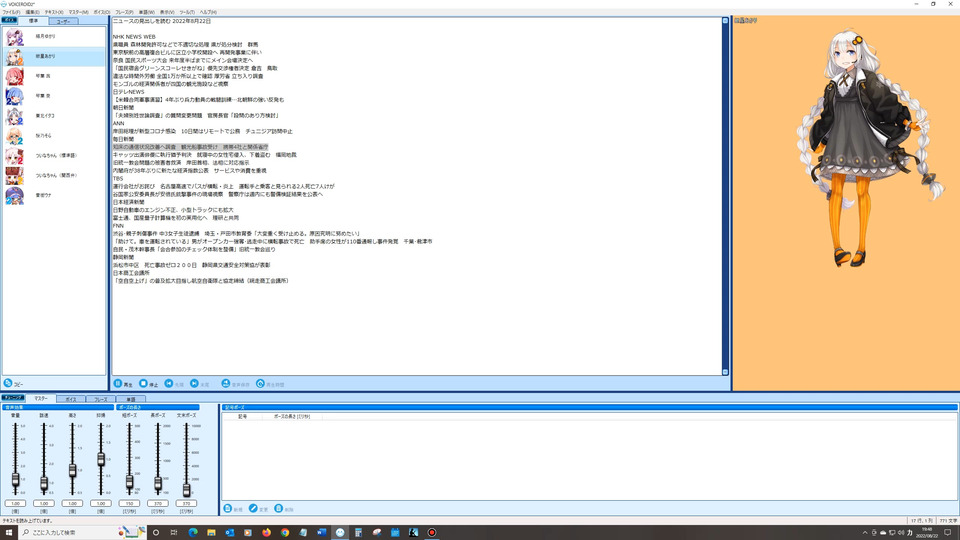Click the 話速 value input field
Image resolution: width=960 pixels, height=540 pixels.
pos(44,503)
